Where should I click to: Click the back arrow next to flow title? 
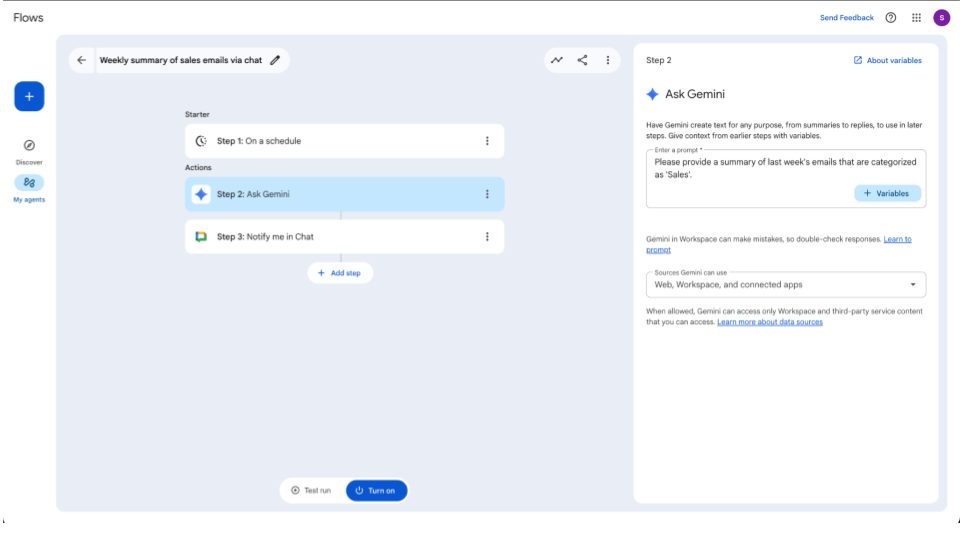coord(82,60)
